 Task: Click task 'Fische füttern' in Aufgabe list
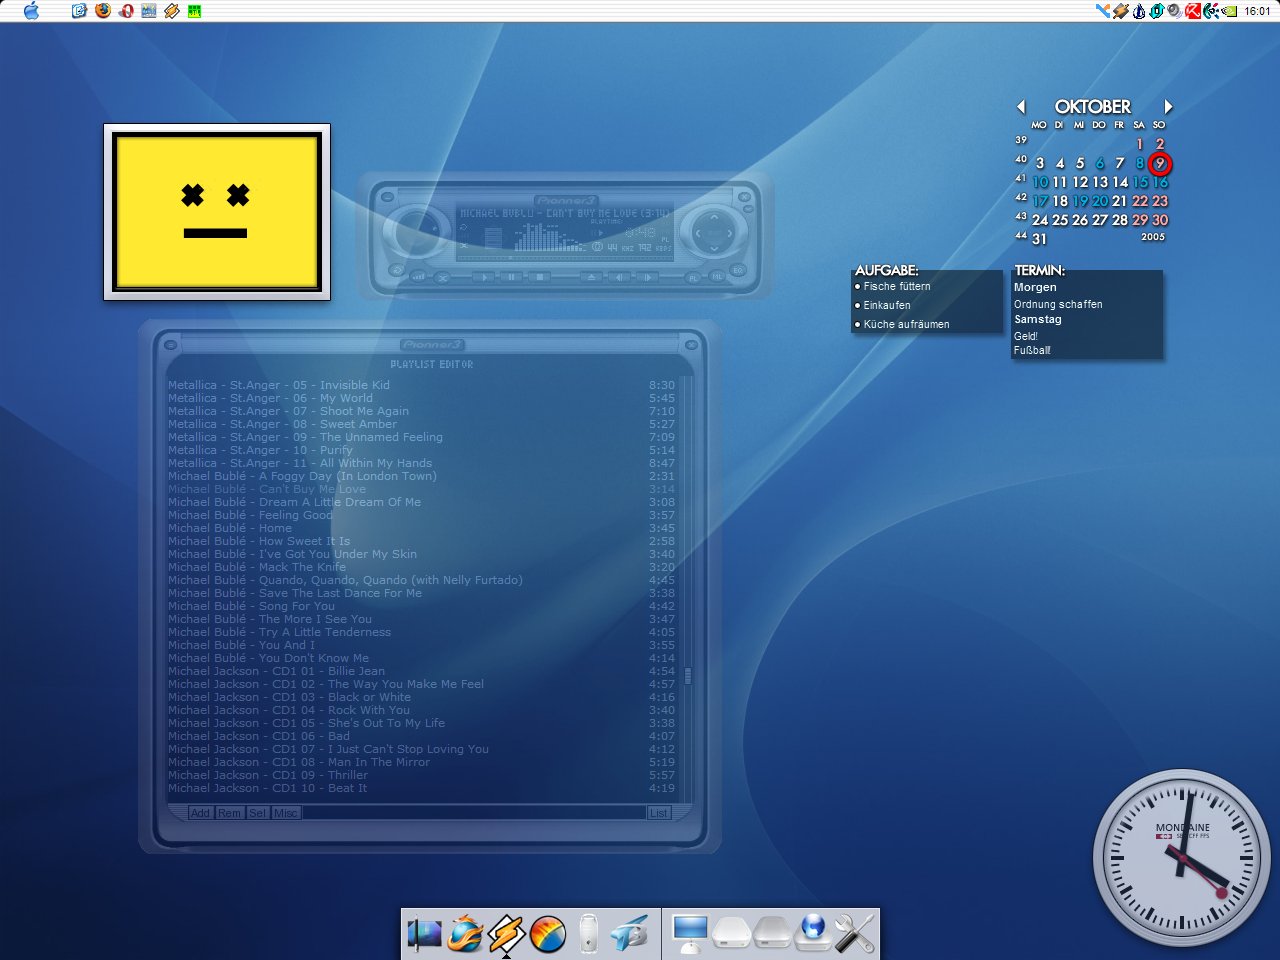[897, 286]
